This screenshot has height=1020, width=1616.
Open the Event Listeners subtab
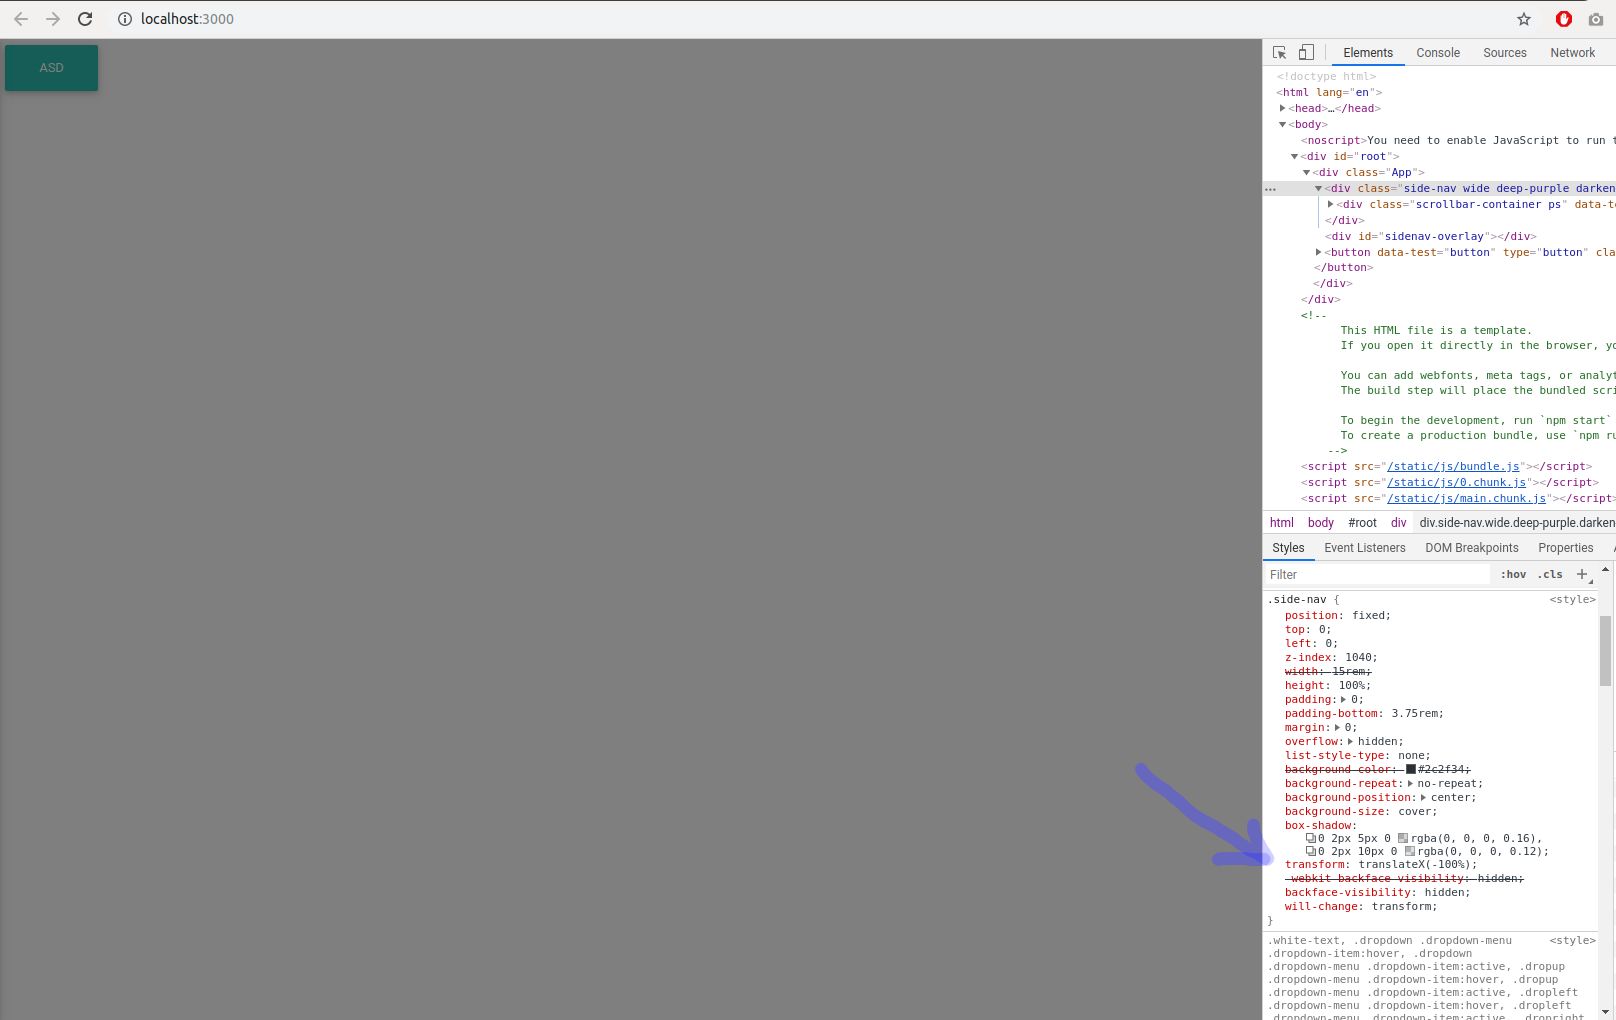click(x=1365, y=547)
